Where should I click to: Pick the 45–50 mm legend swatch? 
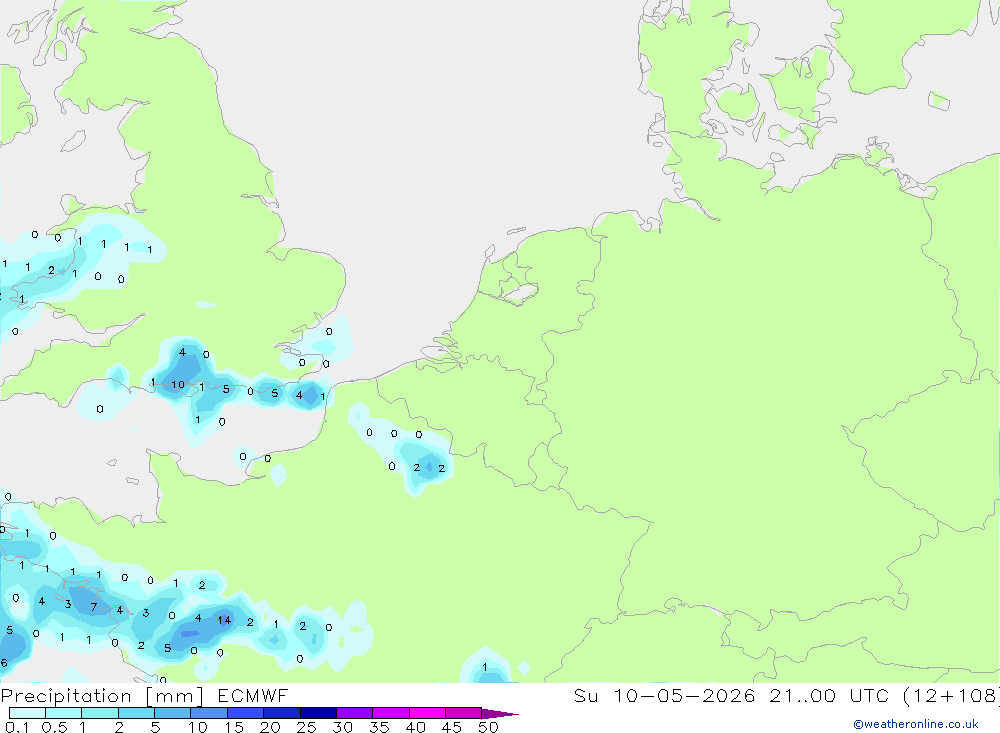pyautogui.click(x=464, y=713)
